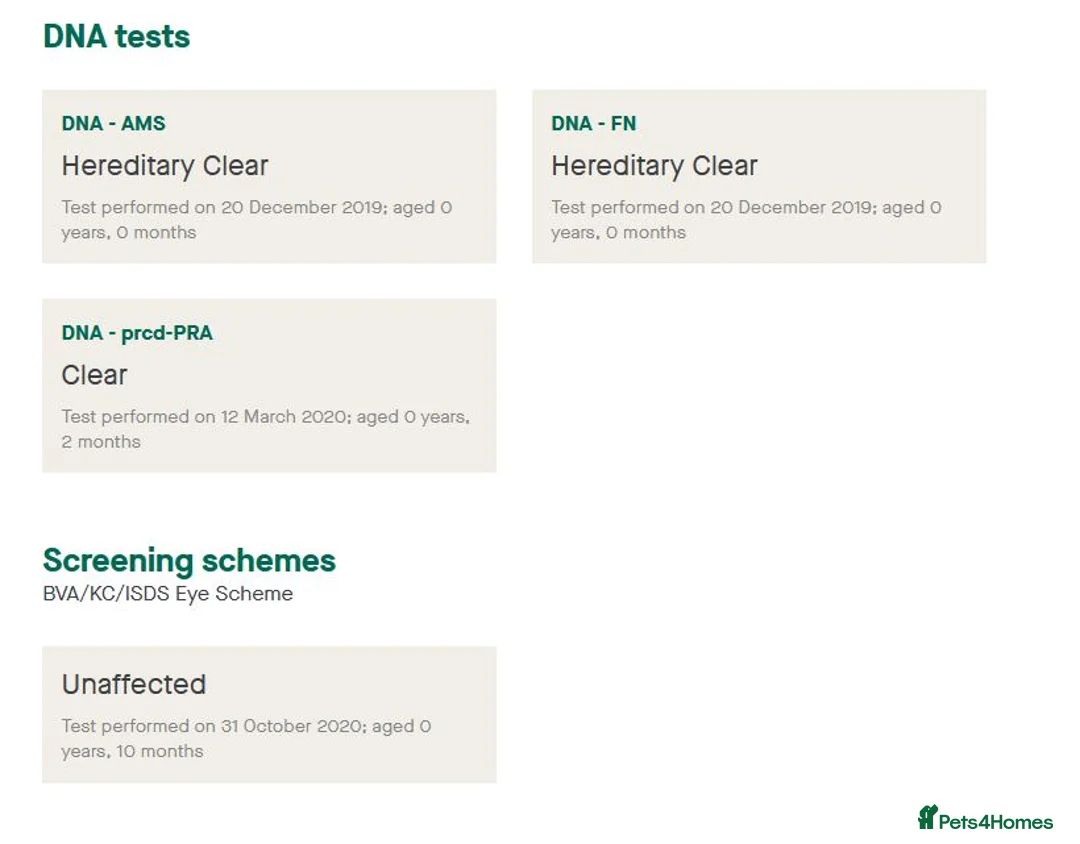Viewport: 1080px width, 844px height.
Task: Click the Screening schemes heading
Action: tap(189, 560)
